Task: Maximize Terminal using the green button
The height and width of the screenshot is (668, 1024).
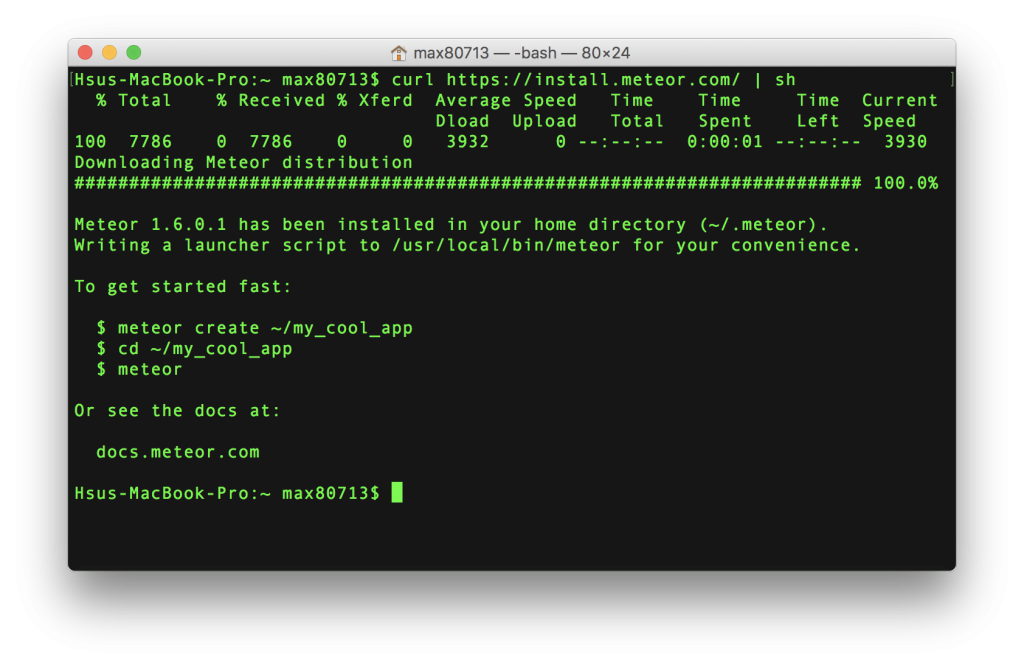Action: [x=133, y=52]
